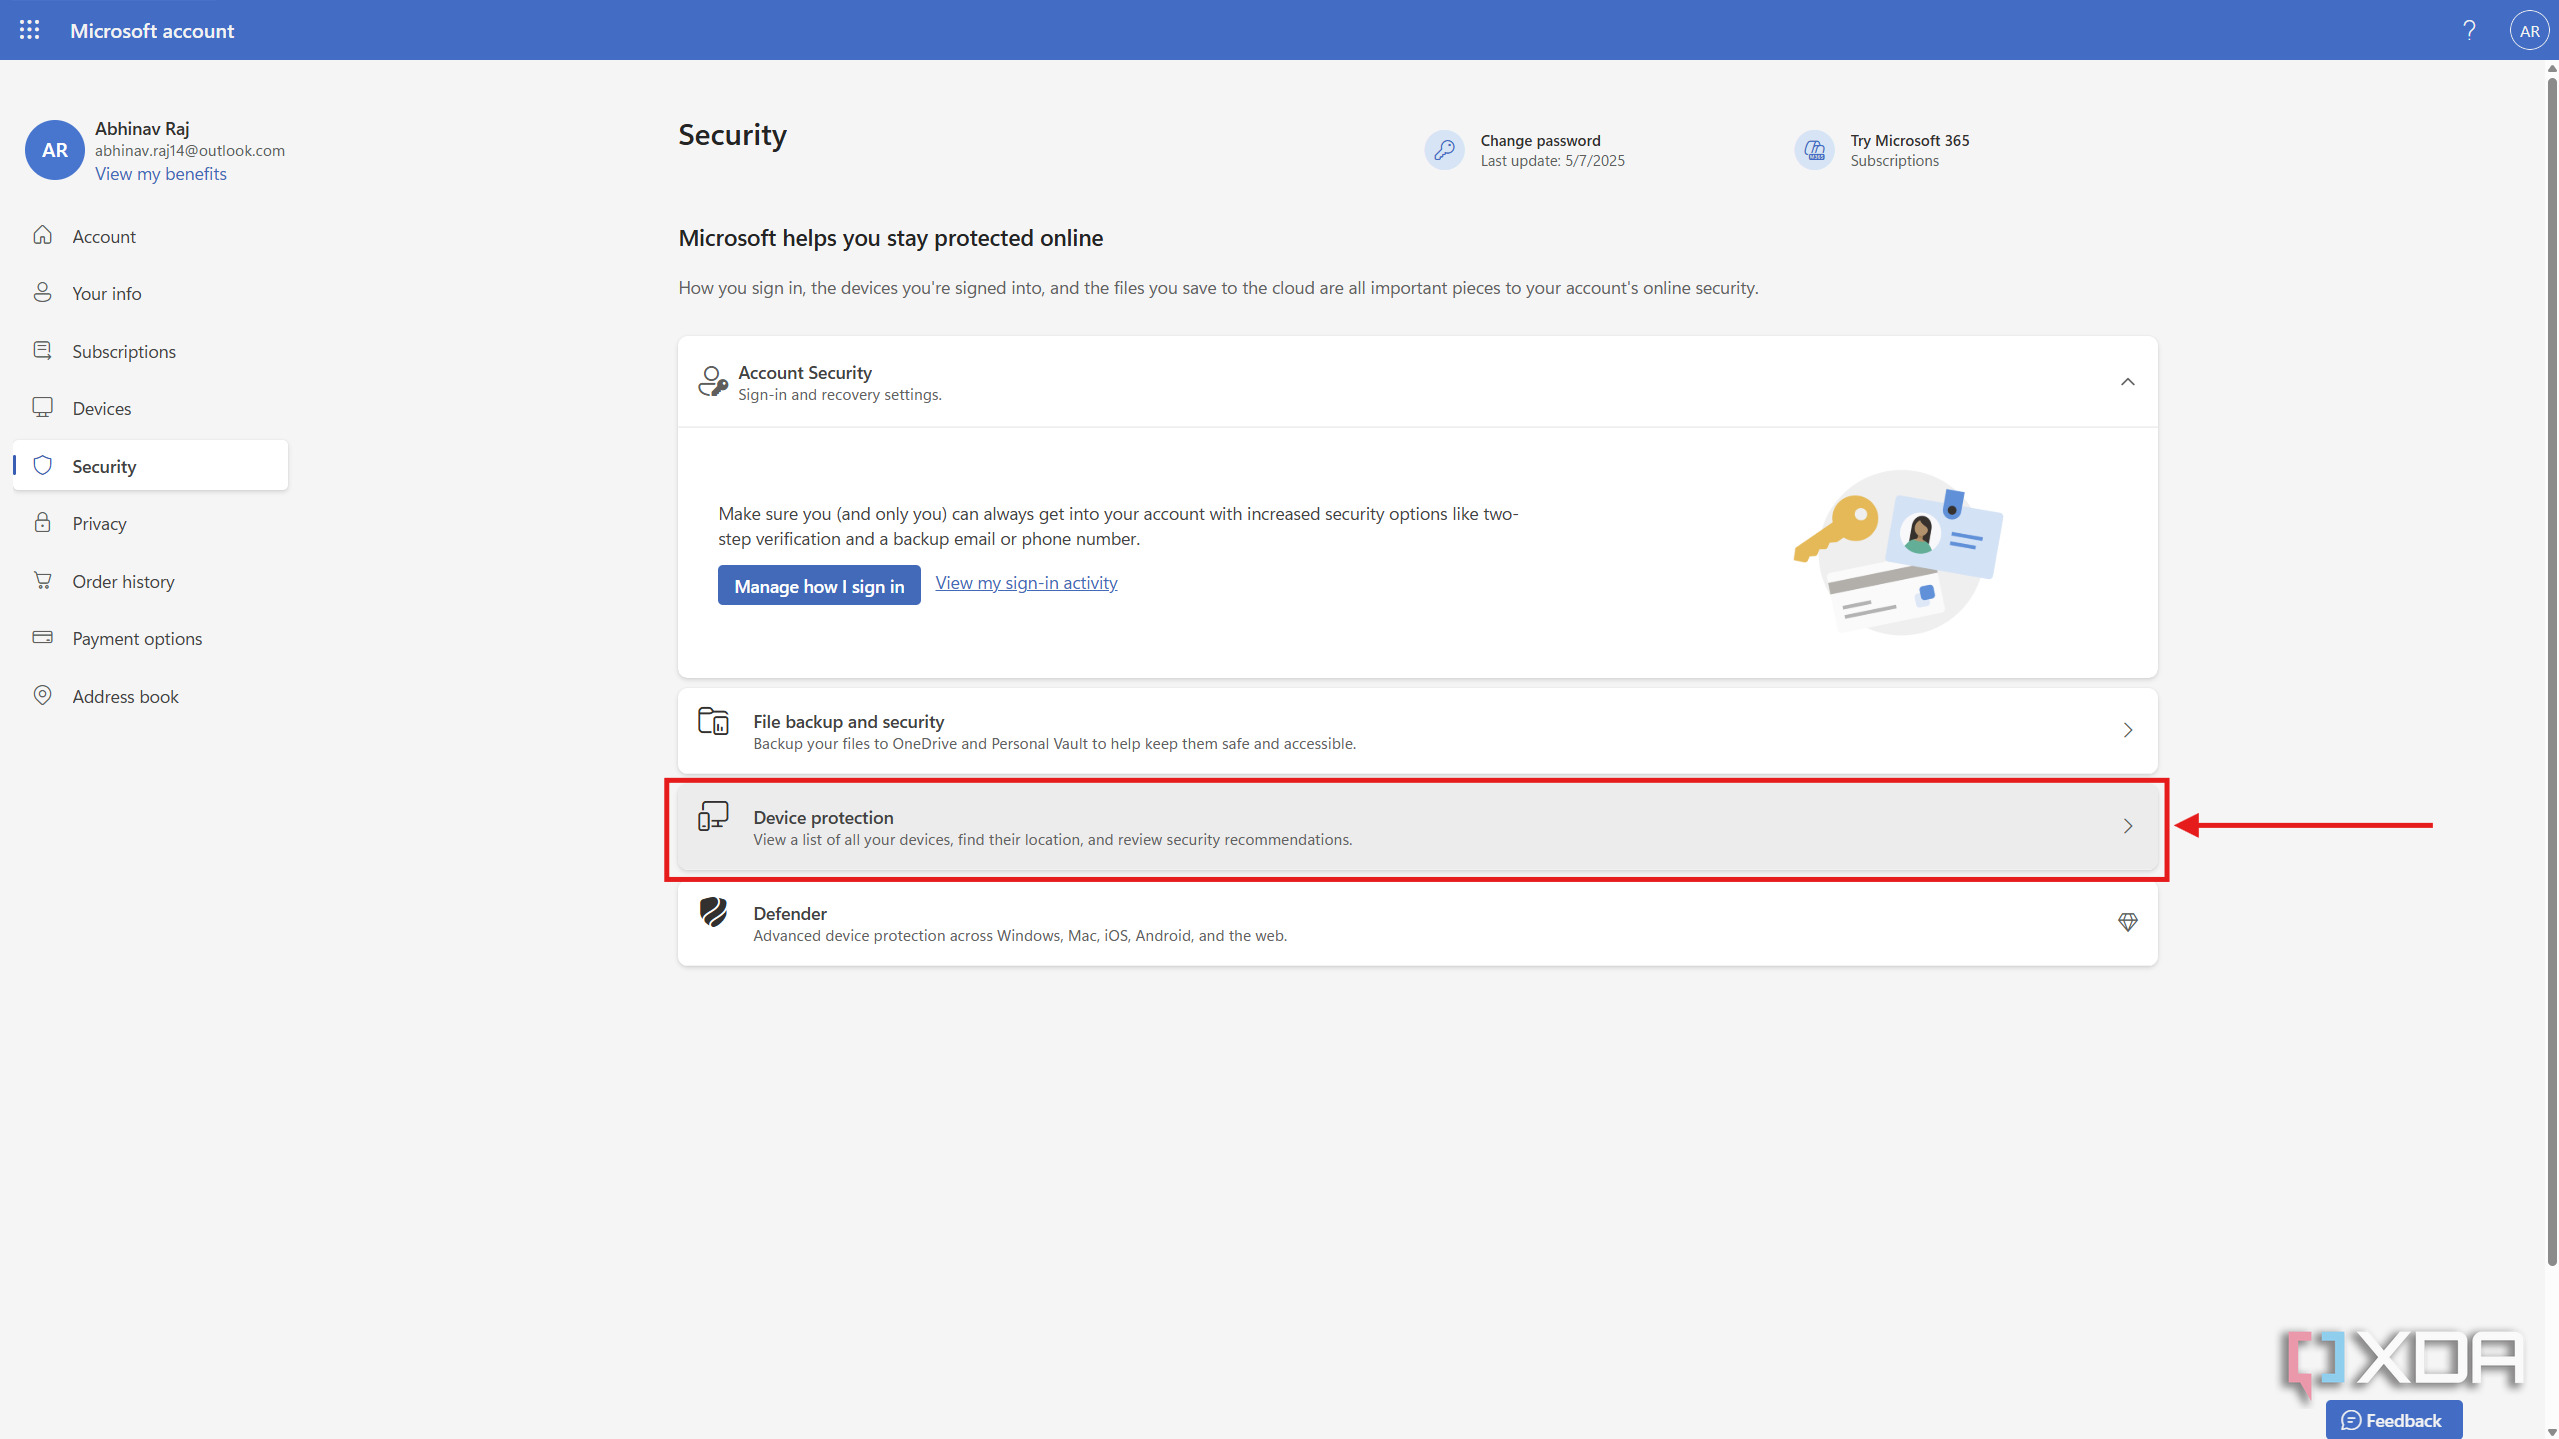This screenshot has width=2559, height=1439.
Task: Click the File backup folder icon
Action: click(713, 721)
